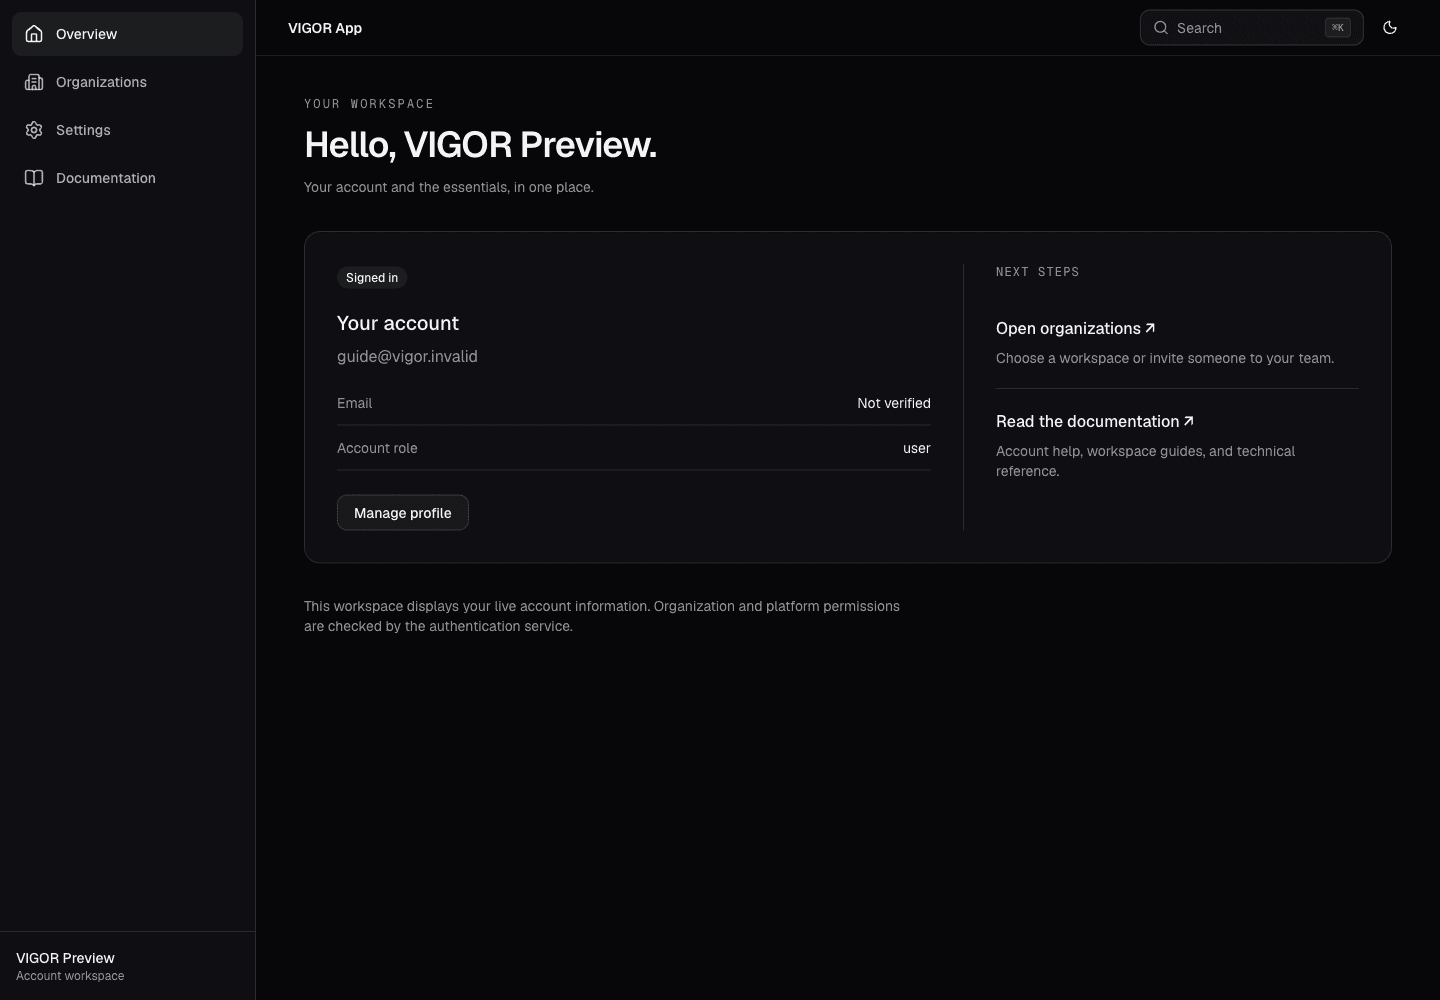1440x1000 pixels.
Task: Click the Account help, workspace guides description
Action: pyautogui.click(x=1145, y=461)
